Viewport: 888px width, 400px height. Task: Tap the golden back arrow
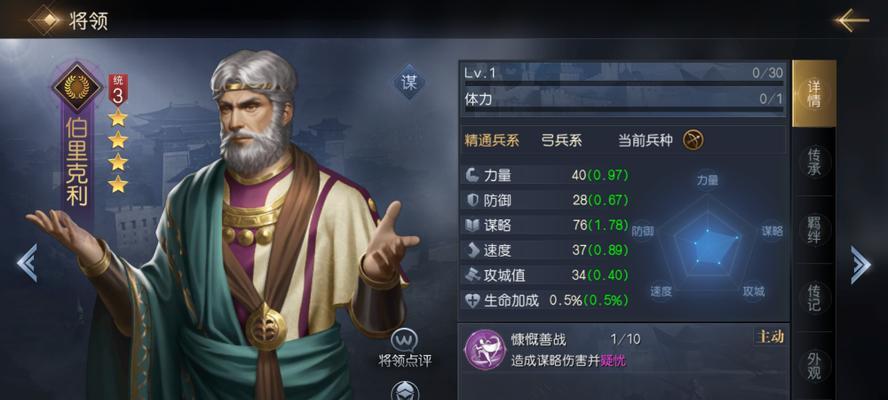851,20
